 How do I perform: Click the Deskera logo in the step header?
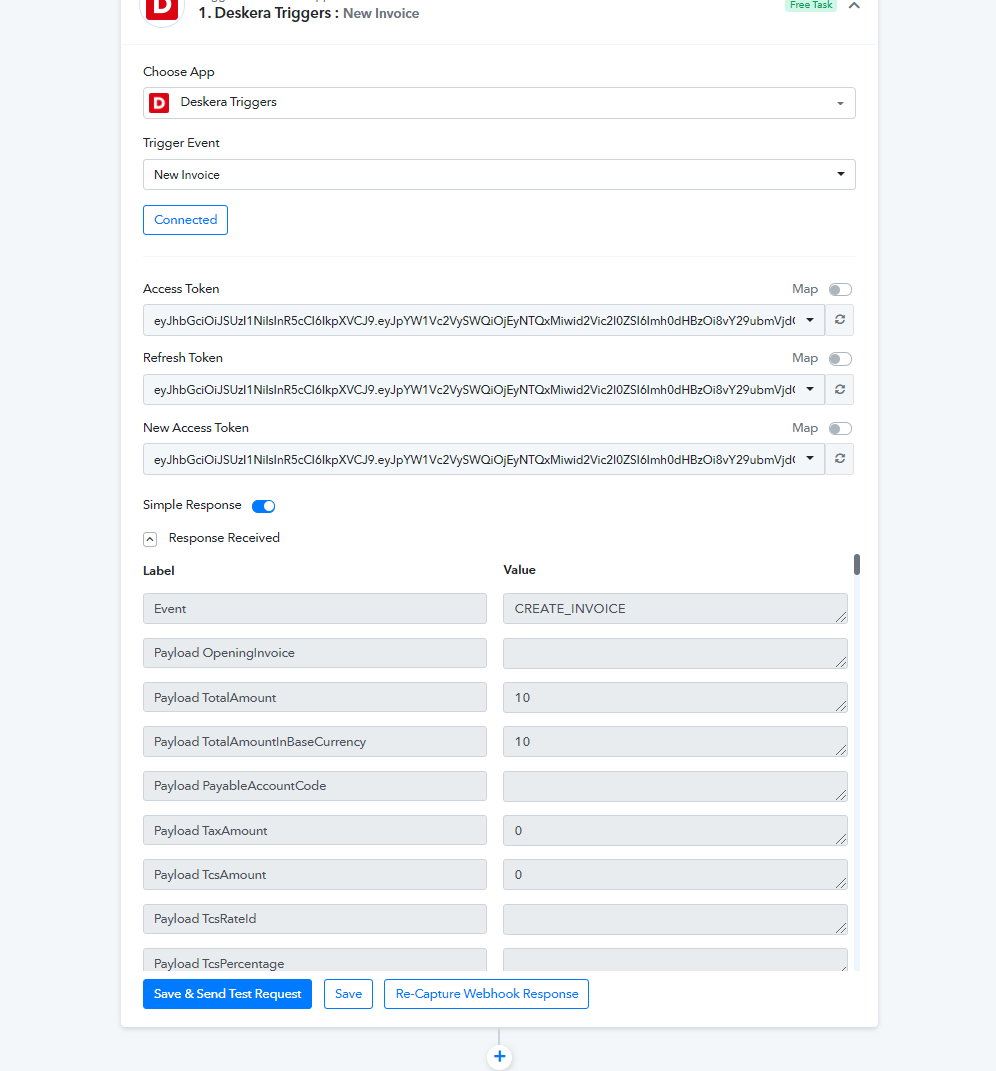(162, 9)
